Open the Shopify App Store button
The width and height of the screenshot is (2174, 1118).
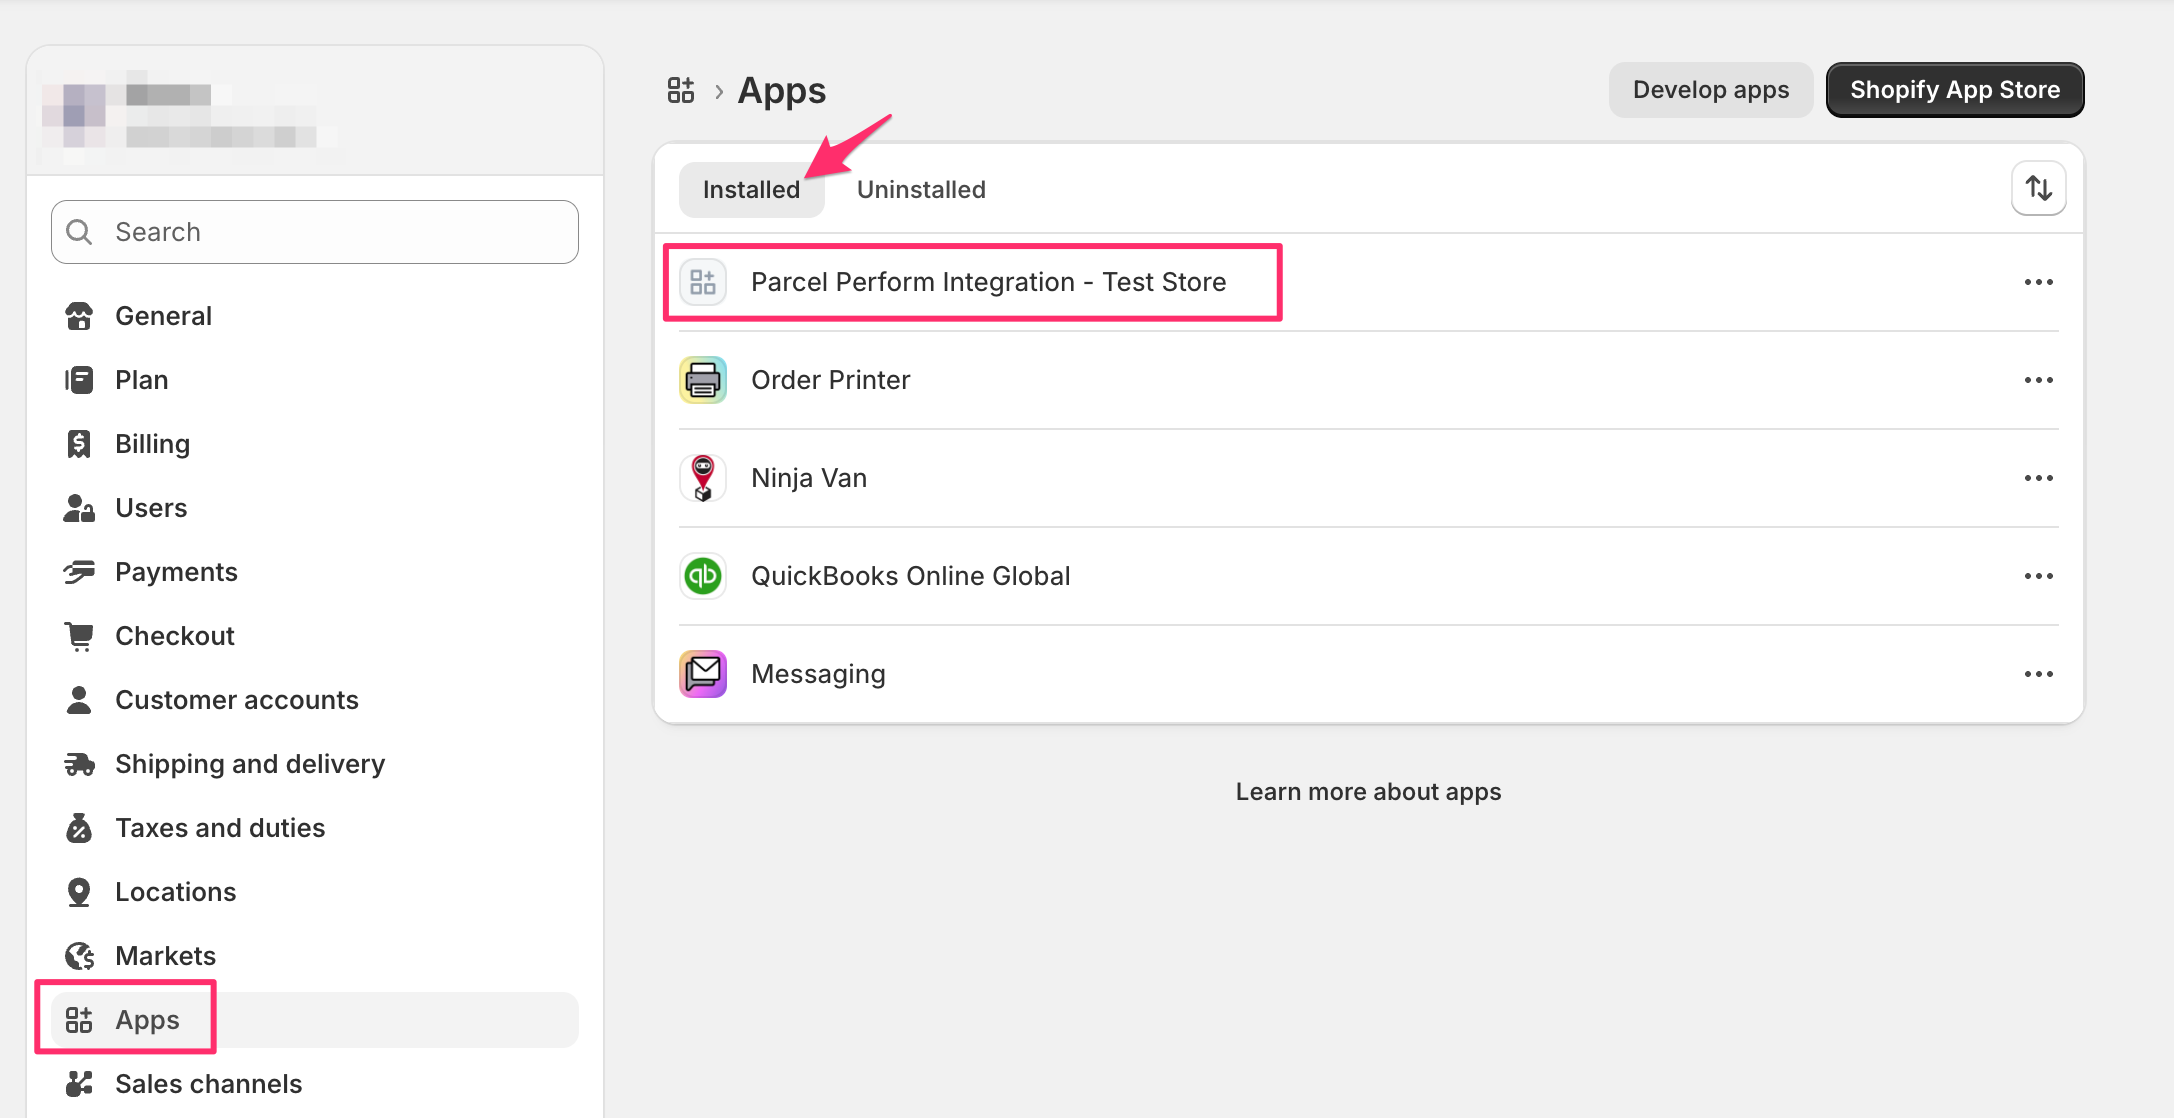click(1955, 90)
